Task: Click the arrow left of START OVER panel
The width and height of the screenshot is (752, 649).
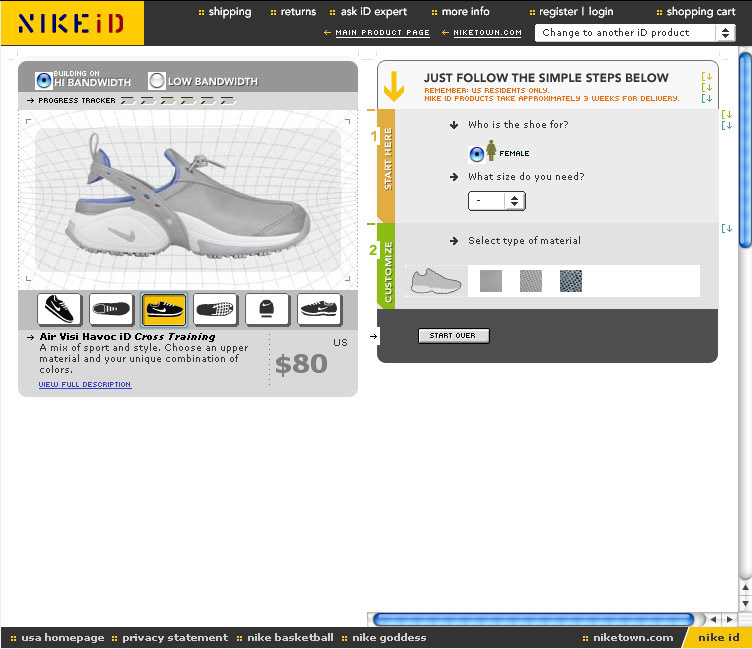Action: coord(373,336)
